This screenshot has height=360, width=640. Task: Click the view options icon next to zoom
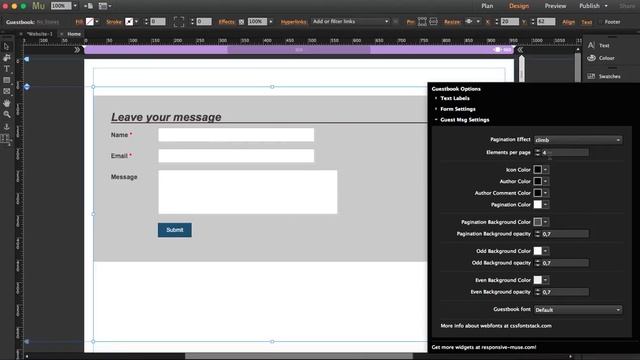click(x=88, y=6)
